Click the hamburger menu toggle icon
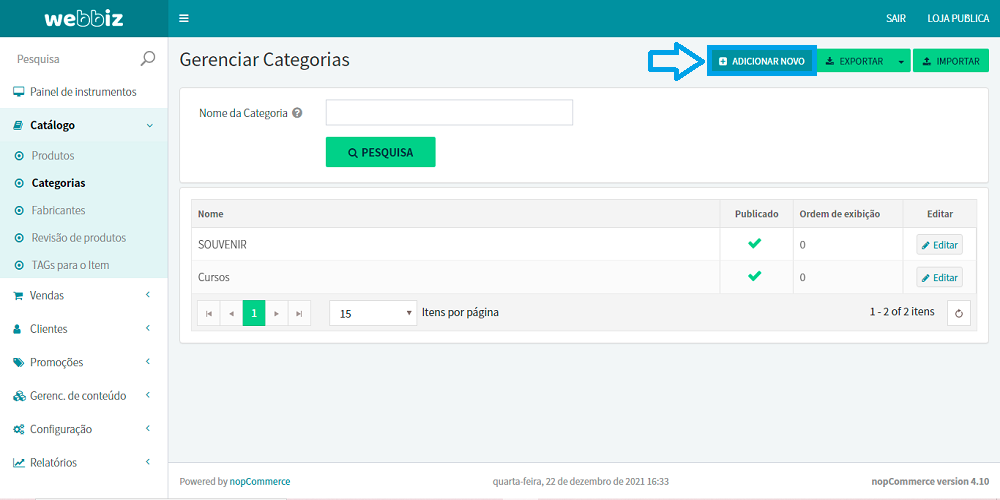This screenshot has height=500, width=1000. (x=183, y=18)
